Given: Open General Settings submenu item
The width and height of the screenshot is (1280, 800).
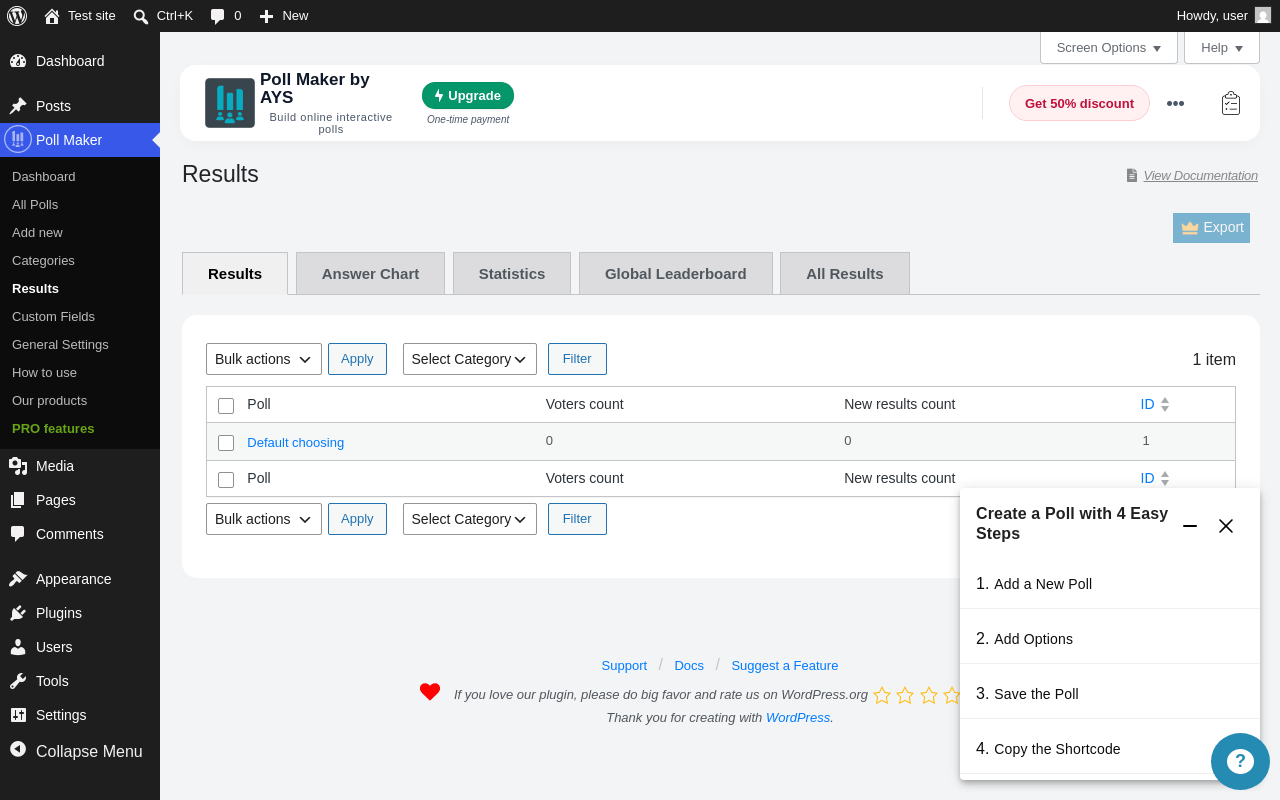Looking at the screenshot, I should 80,345.
